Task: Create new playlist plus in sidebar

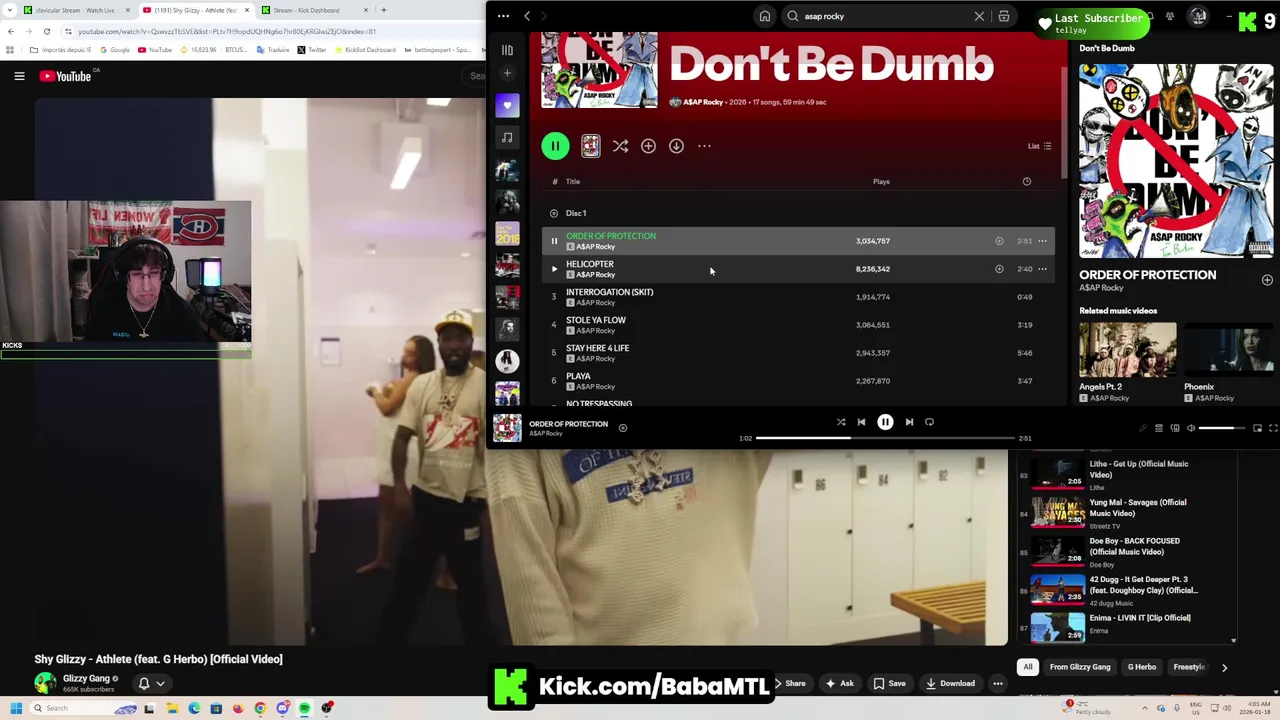Action: coord(507,73)
